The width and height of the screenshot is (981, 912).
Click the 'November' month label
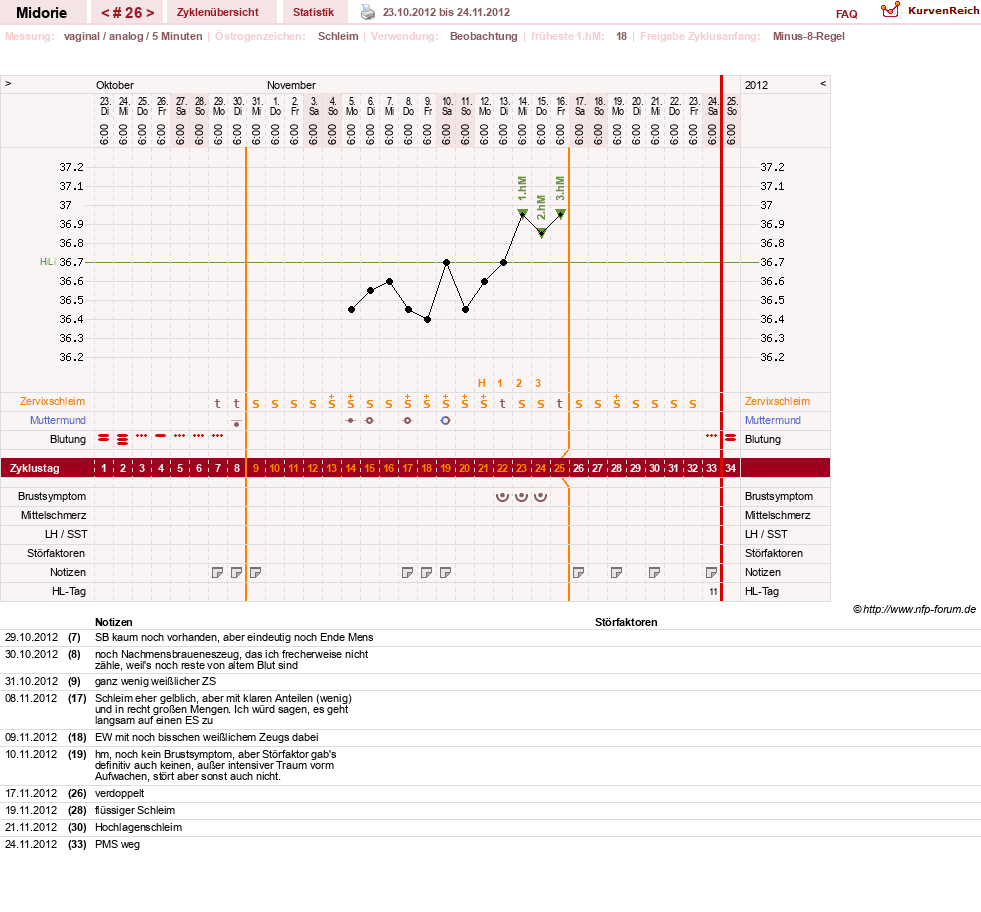click(x=291, y=85)
